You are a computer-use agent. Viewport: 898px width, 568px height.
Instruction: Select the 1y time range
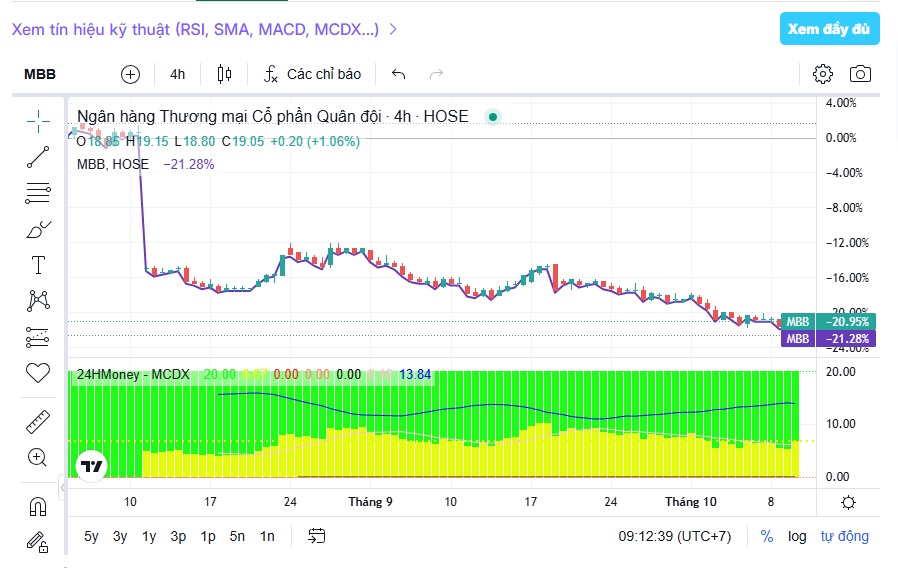(149, 537)
